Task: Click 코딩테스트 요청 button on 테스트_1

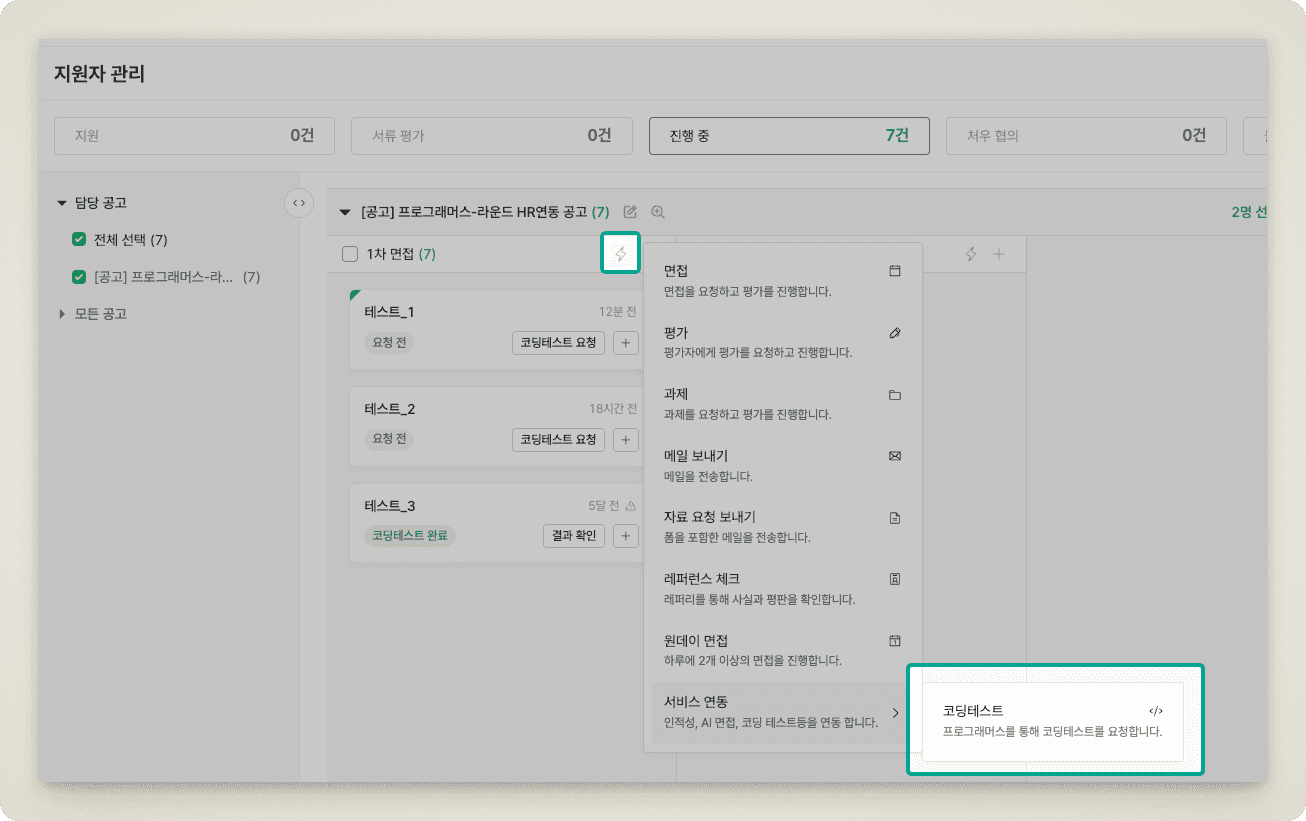Action: pos(558,343)
